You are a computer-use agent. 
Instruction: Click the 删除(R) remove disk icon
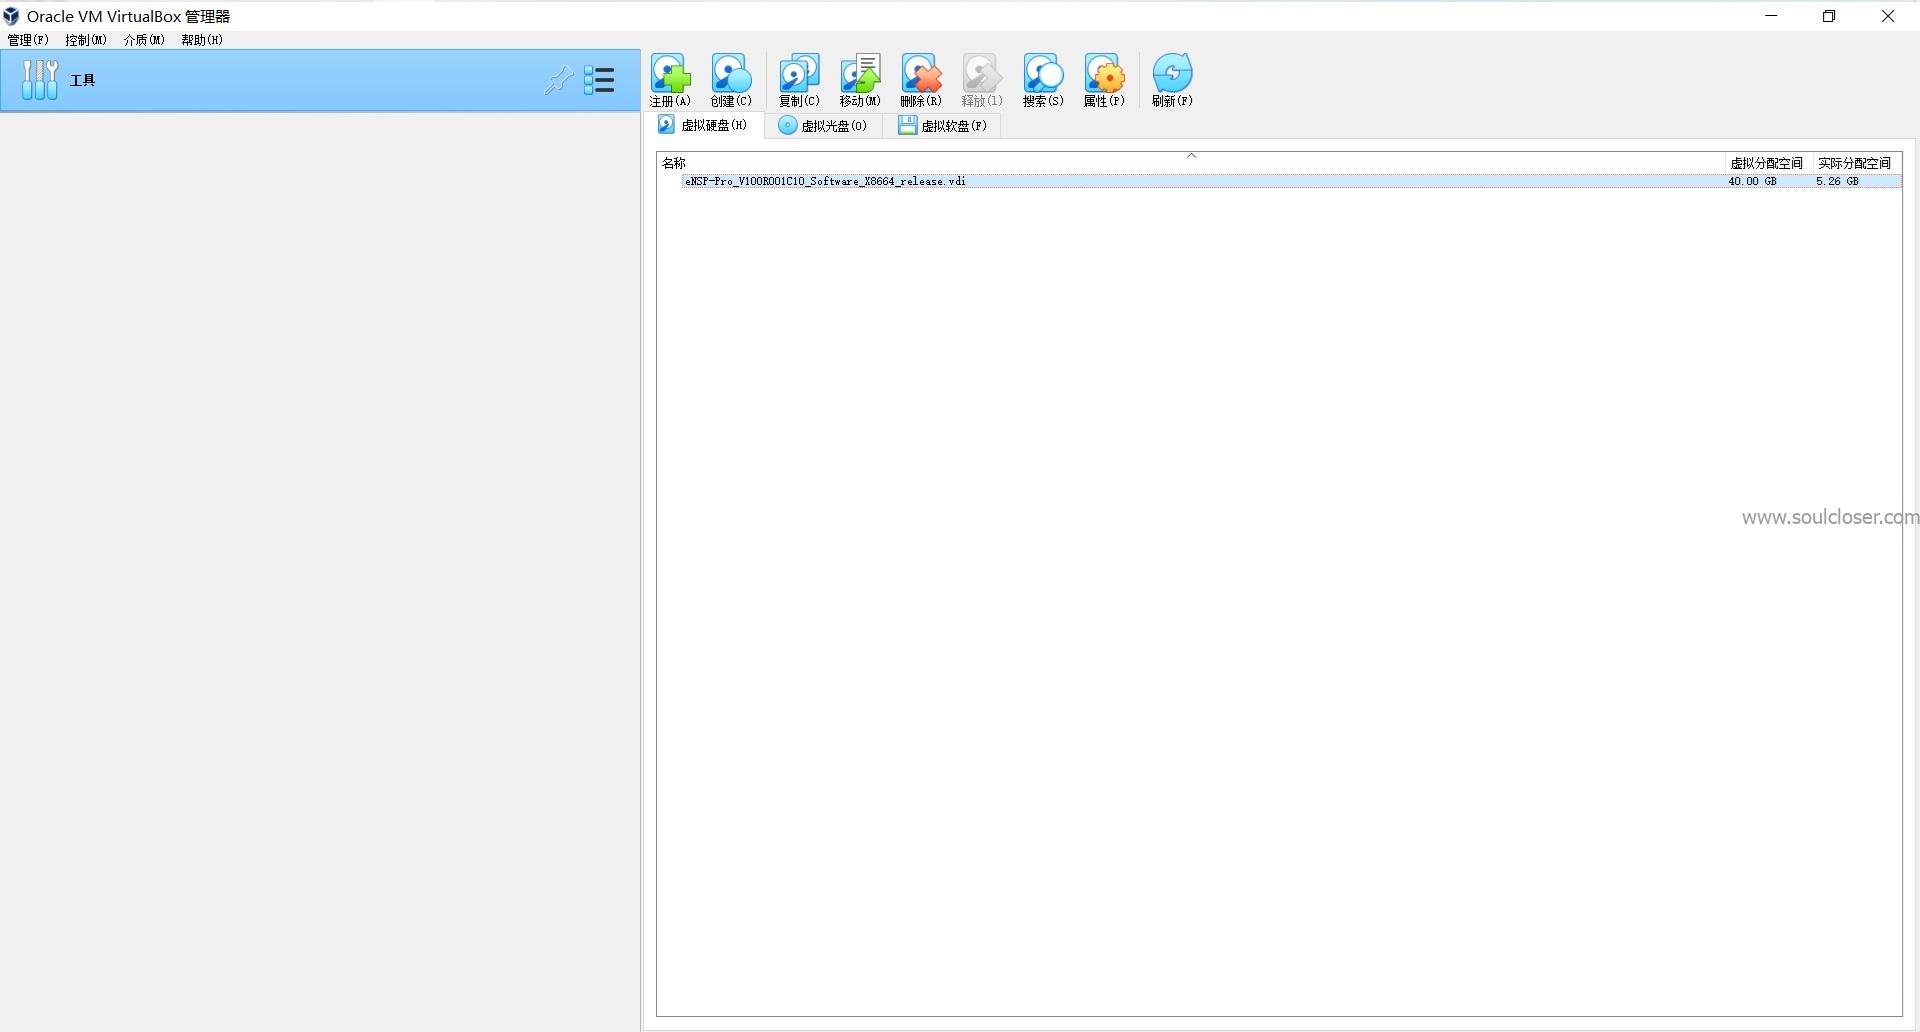pyautogui.click(x=921, y=80)
